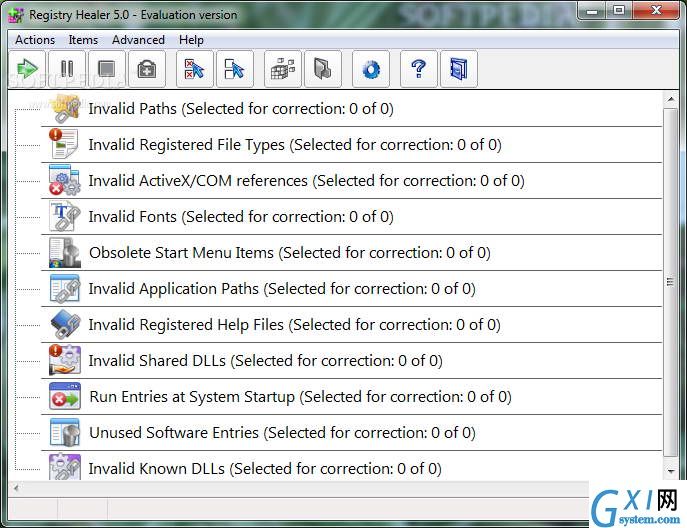Click the backups files icon

323,69
